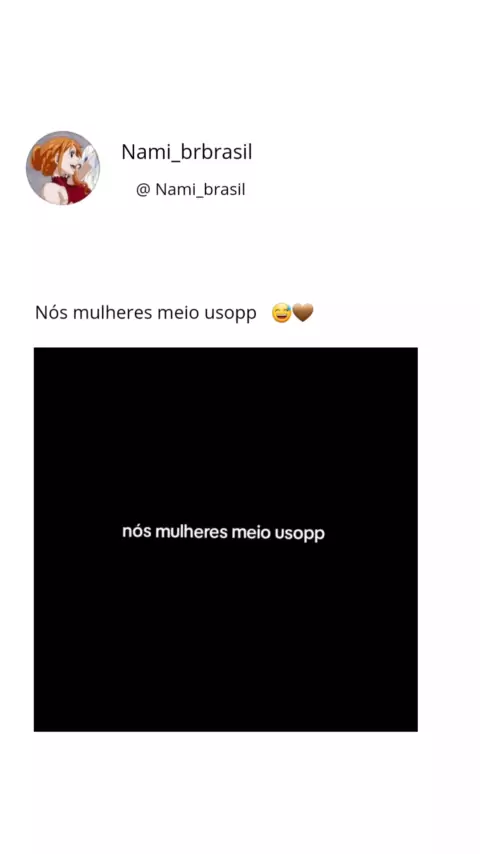Click 'nós' inside the black image
480x854 pixels.
click(137, 532)
